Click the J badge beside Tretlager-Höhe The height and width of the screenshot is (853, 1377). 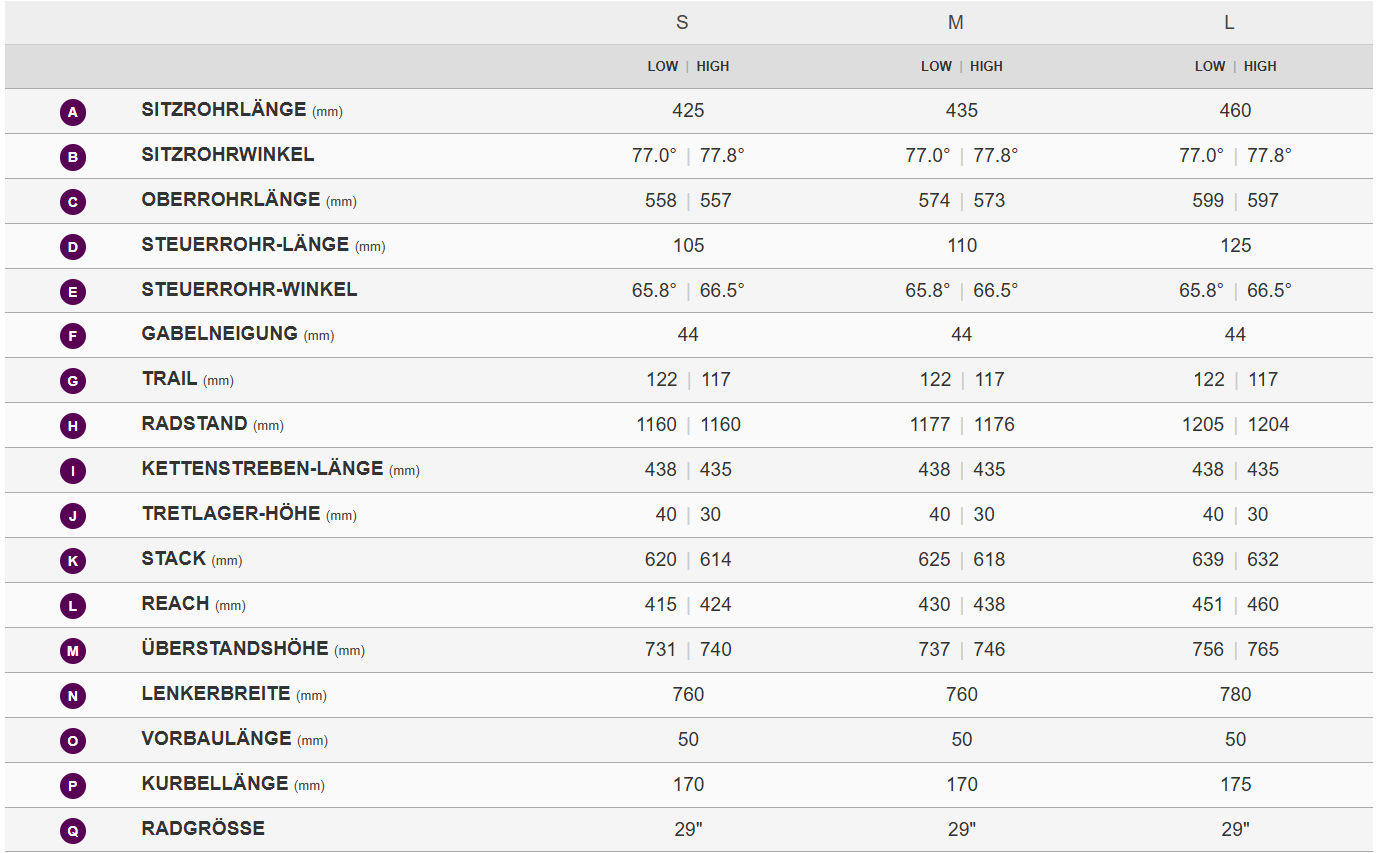pyautogui.click(x=72, y=516)
